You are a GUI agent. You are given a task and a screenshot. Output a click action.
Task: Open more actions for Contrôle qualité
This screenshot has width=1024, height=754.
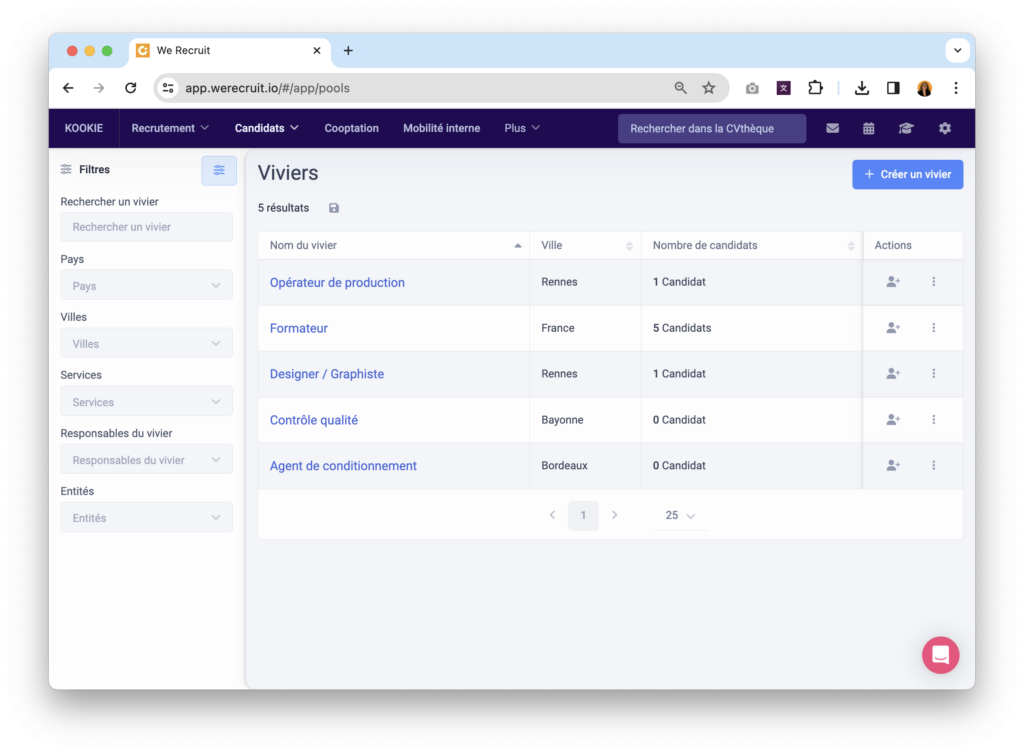[x=933, y=420]
